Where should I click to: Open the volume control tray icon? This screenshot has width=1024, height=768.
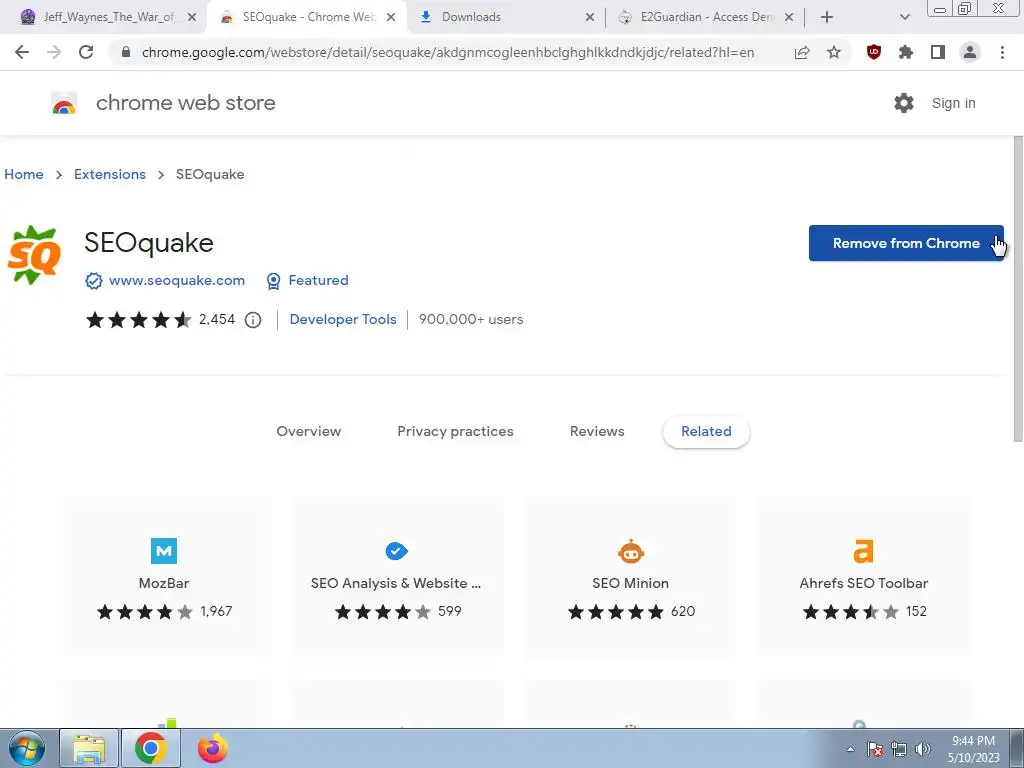pyautogui.click(x=923, y=749)
